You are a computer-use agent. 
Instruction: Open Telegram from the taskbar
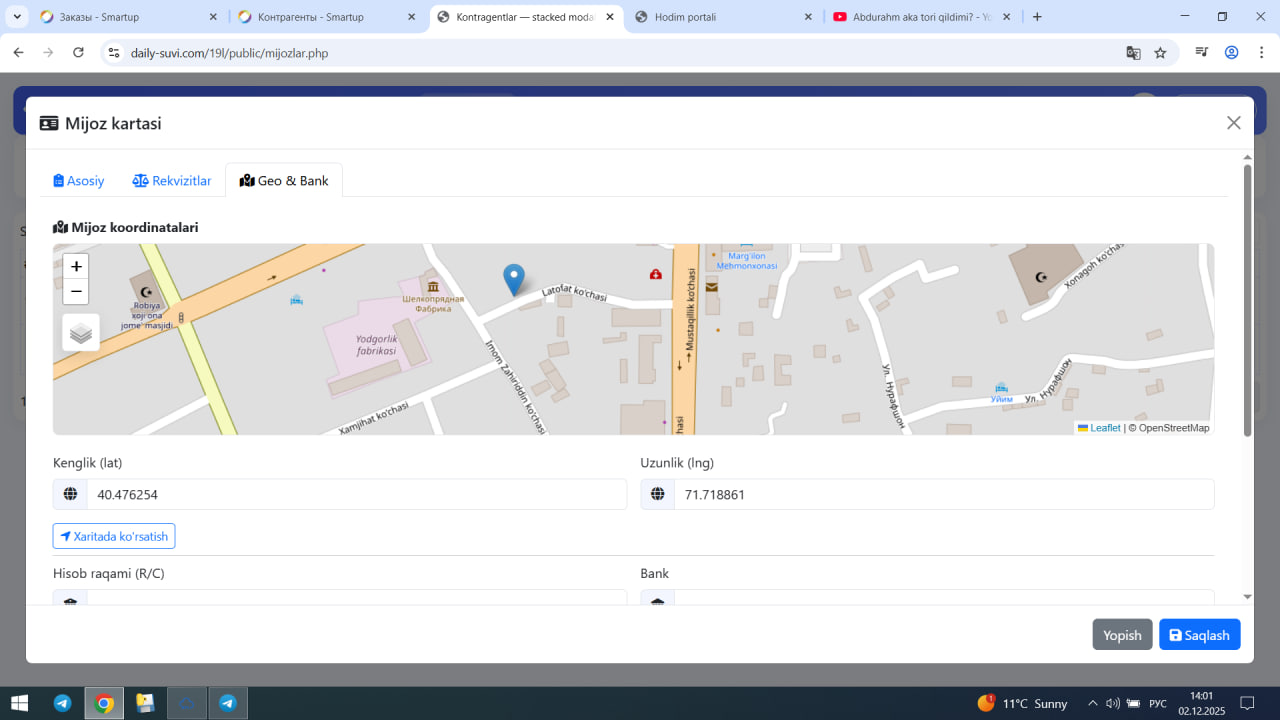[62, 703]
